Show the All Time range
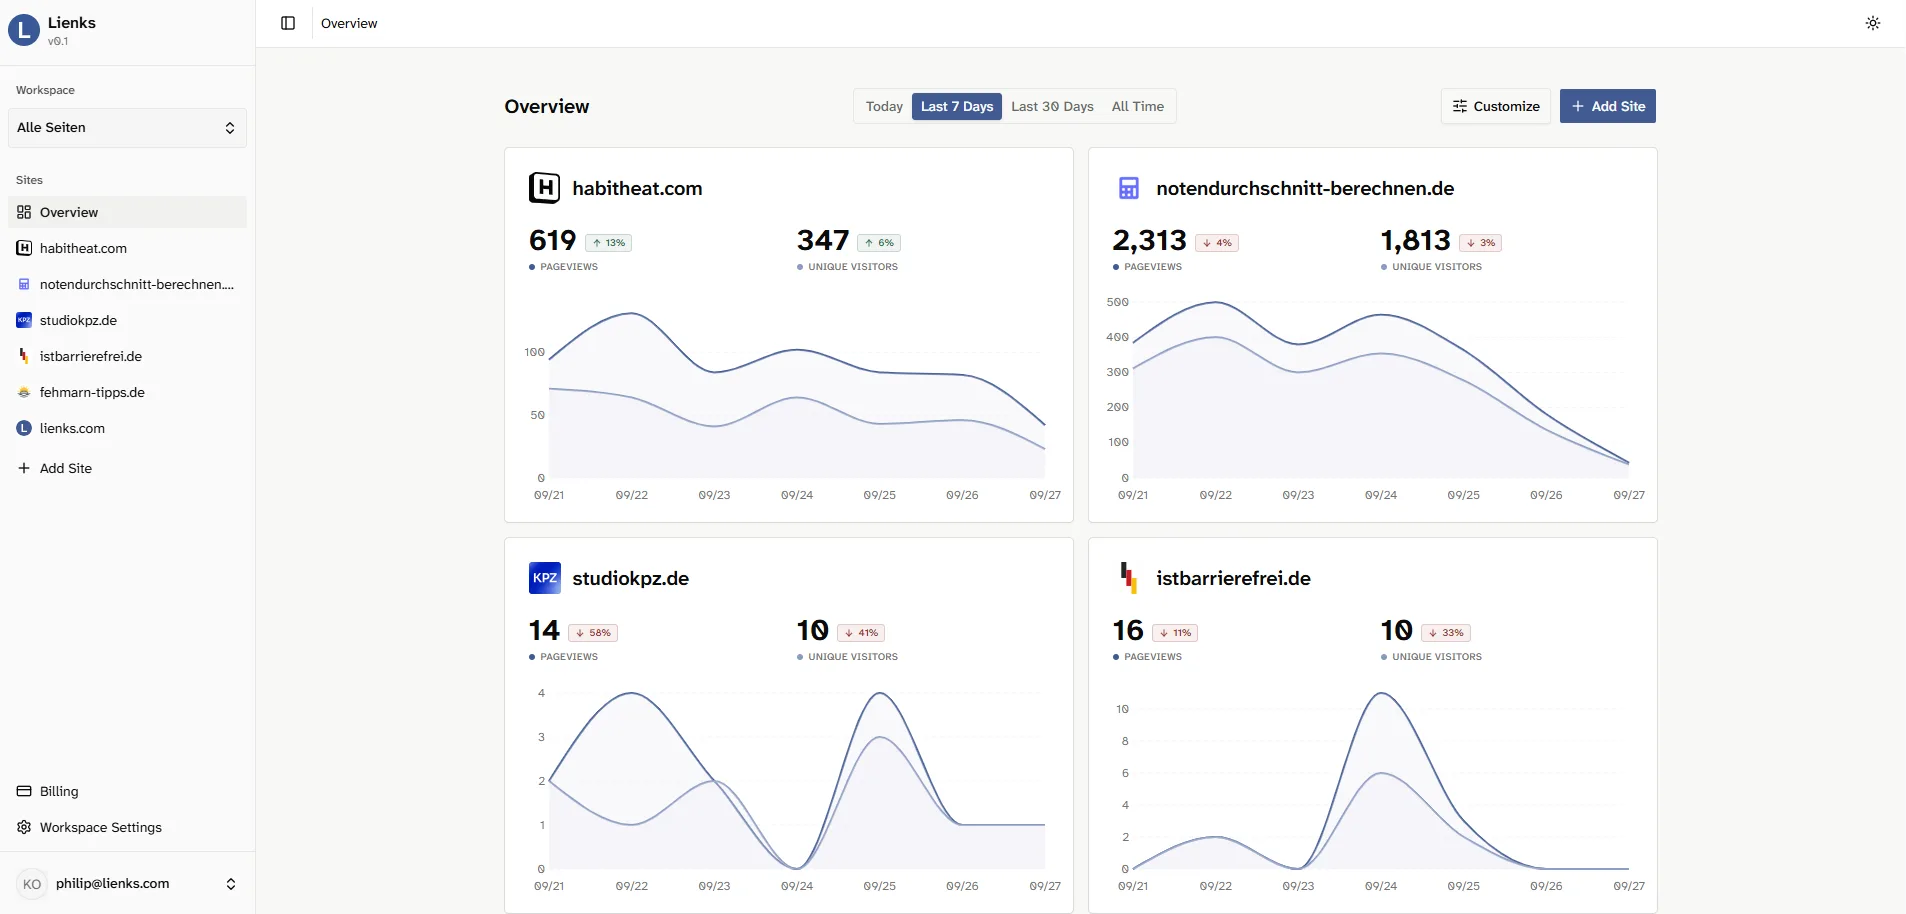Screen dimensions: 1906x914 (1138, 106)
